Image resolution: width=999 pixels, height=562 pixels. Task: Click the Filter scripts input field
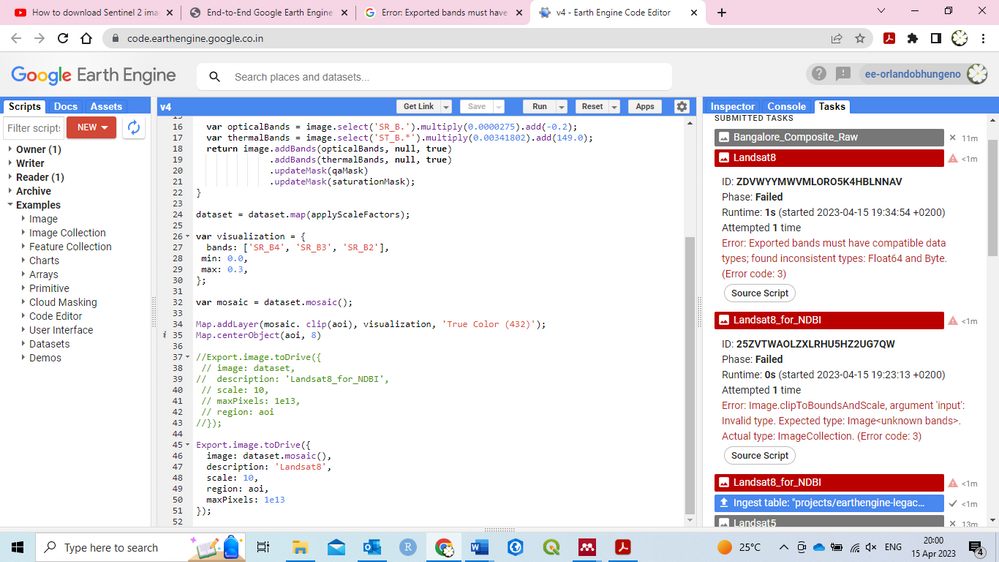[34, 128]
